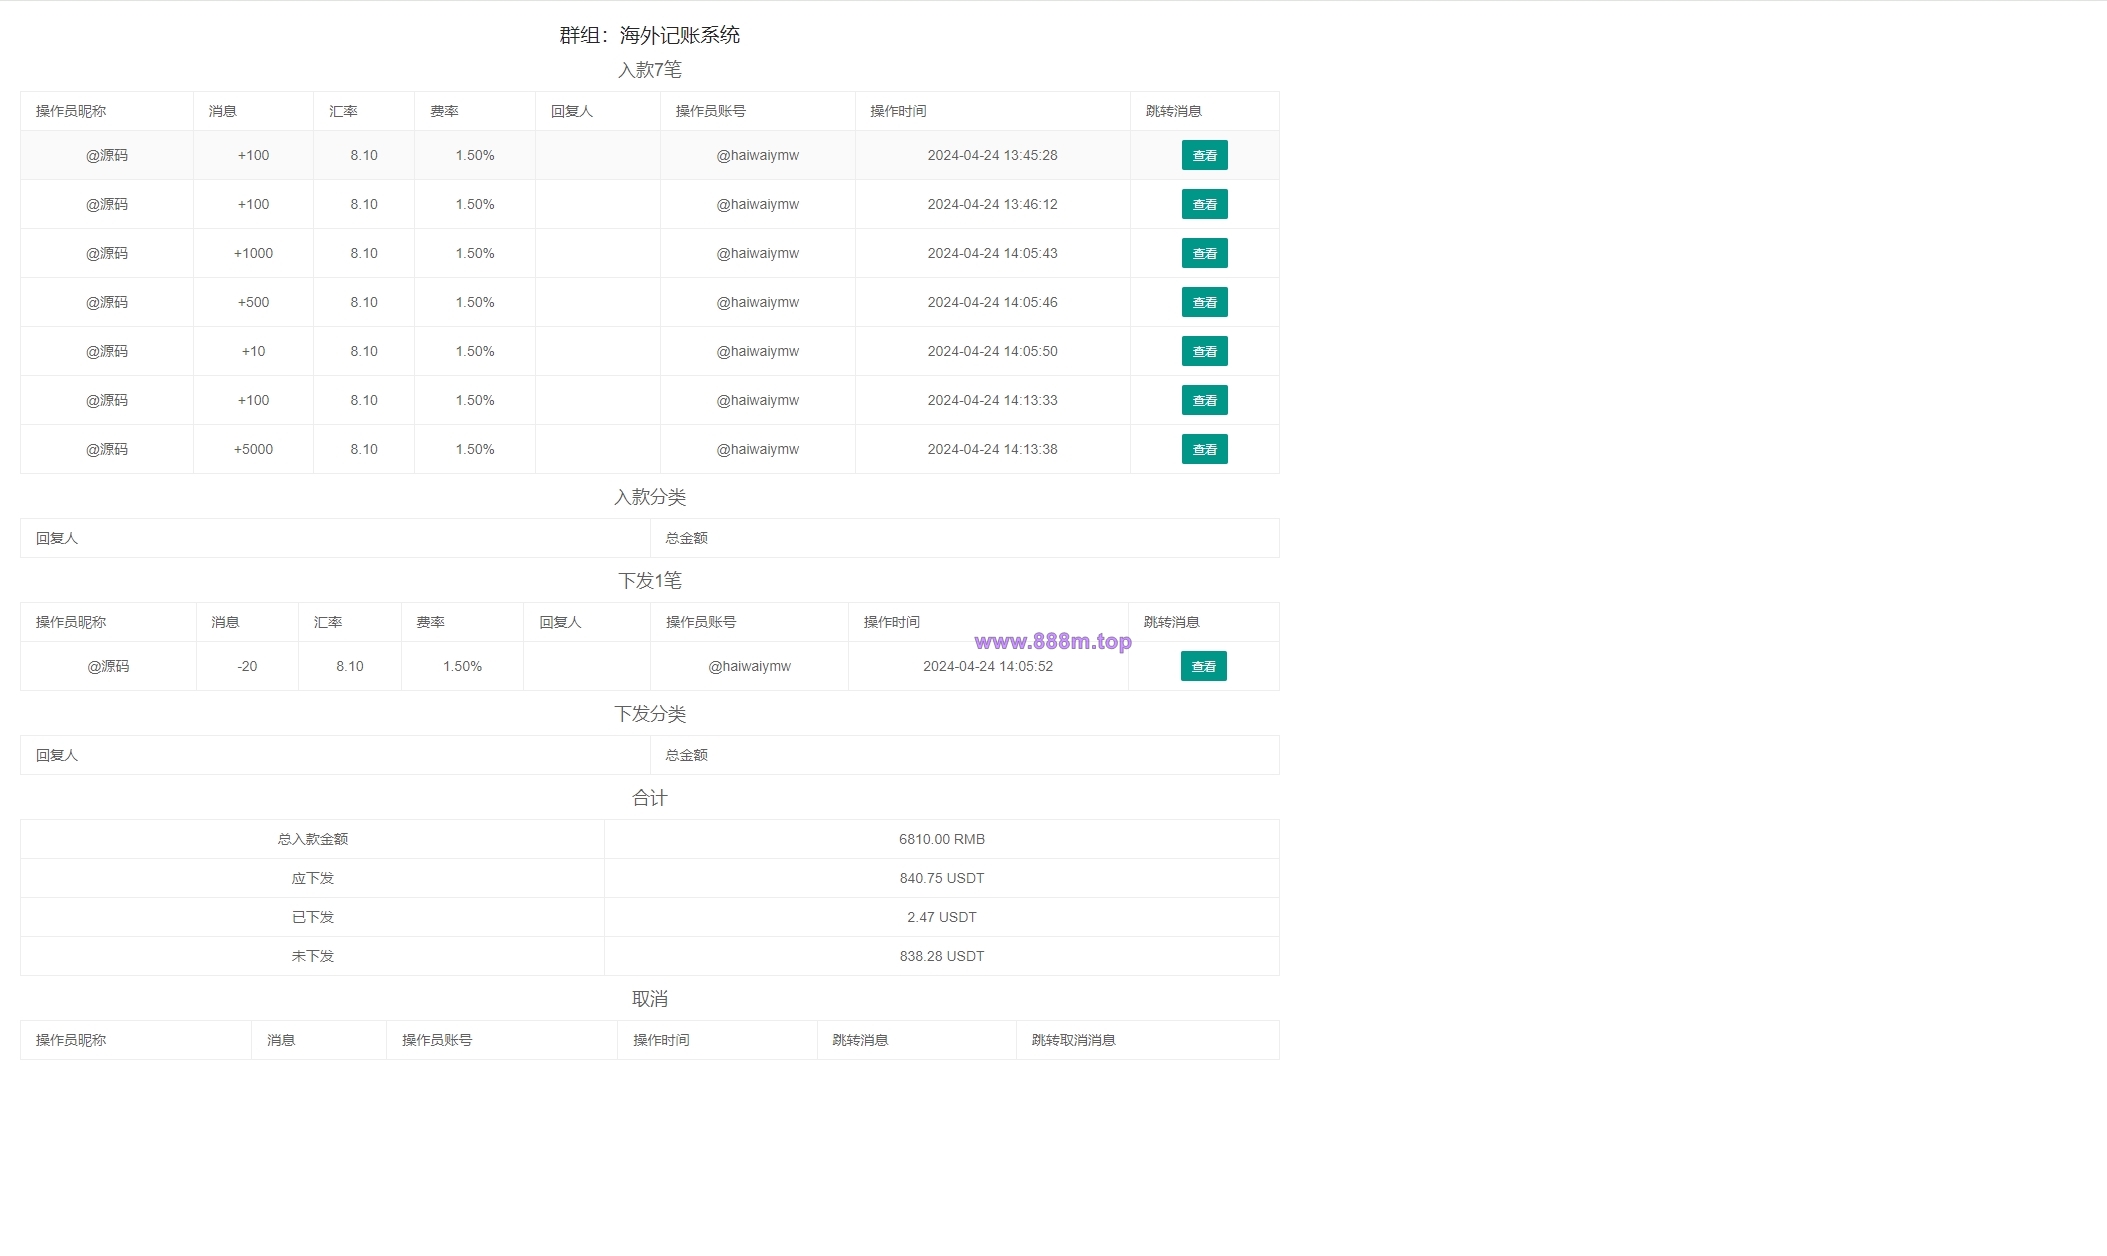The height and width of the screenshot is (1256, 2107).
Task: Click the 取消 section heading
Action: pos(649,999)
